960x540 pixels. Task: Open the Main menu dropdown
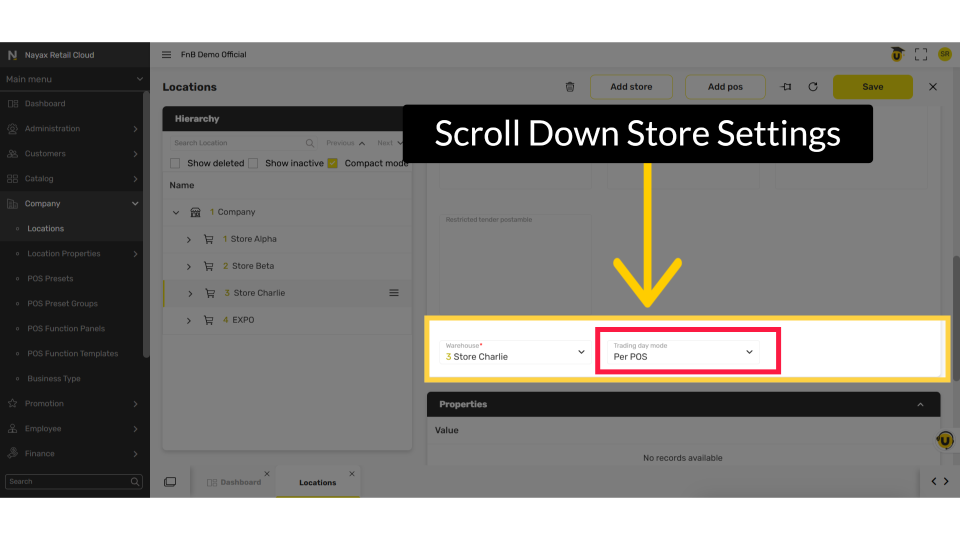[x=75, y=79]
